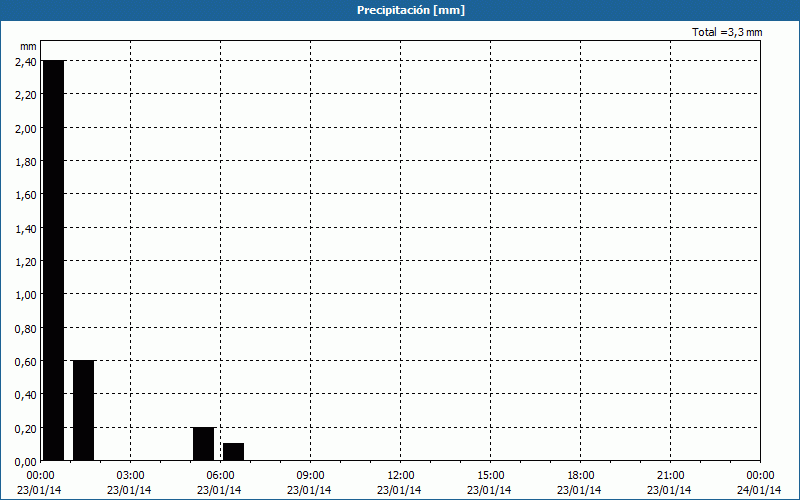Click the 0,20 y-axis label
Viewport: 800px width, 500px height.
point(26,428)
